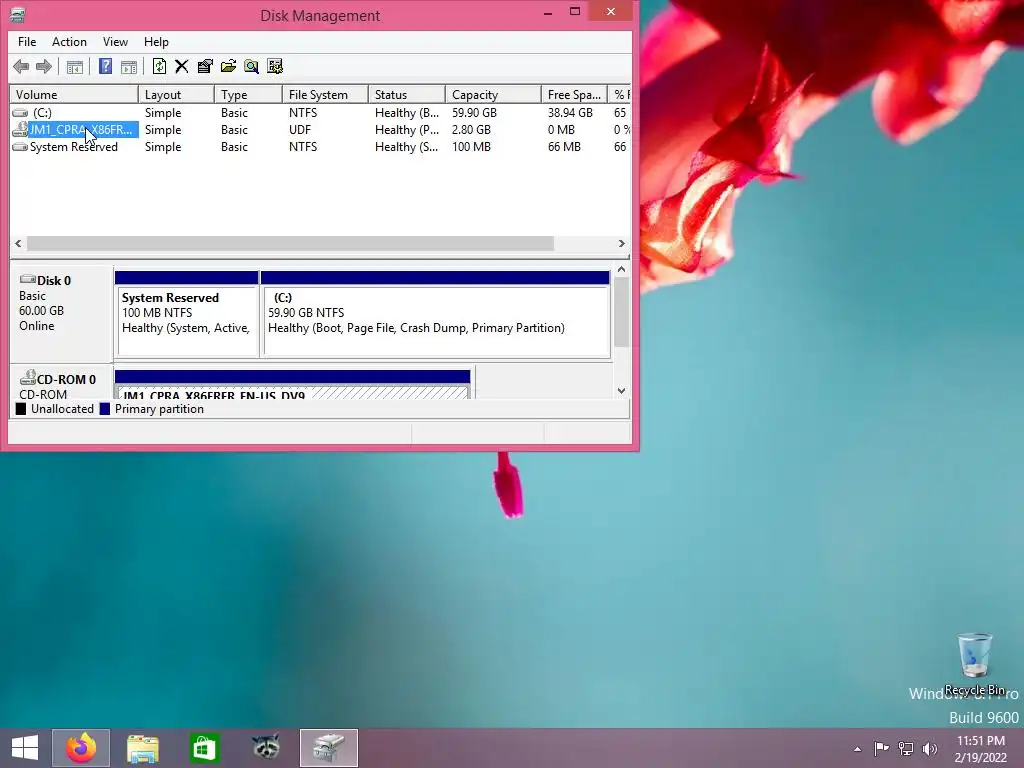Open Firefox from the taskbar
The image size is (1024, 768).
(x=81, y=748)
